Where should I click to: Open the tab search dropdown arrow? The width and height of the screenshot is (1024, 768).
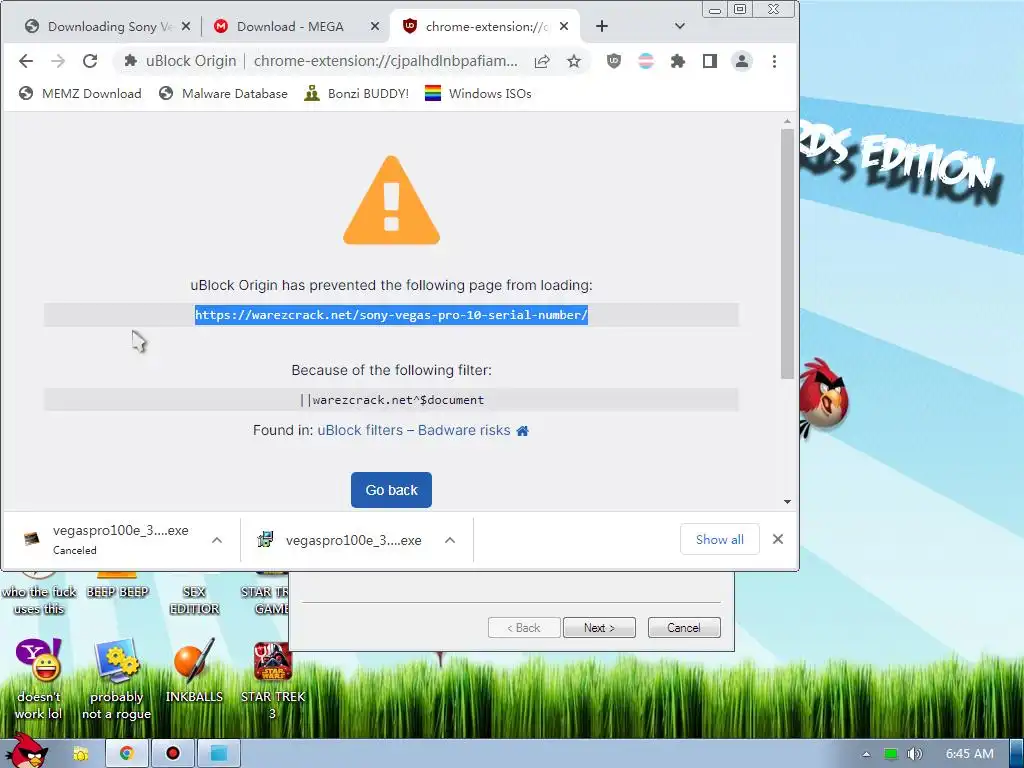click(679, 26)
